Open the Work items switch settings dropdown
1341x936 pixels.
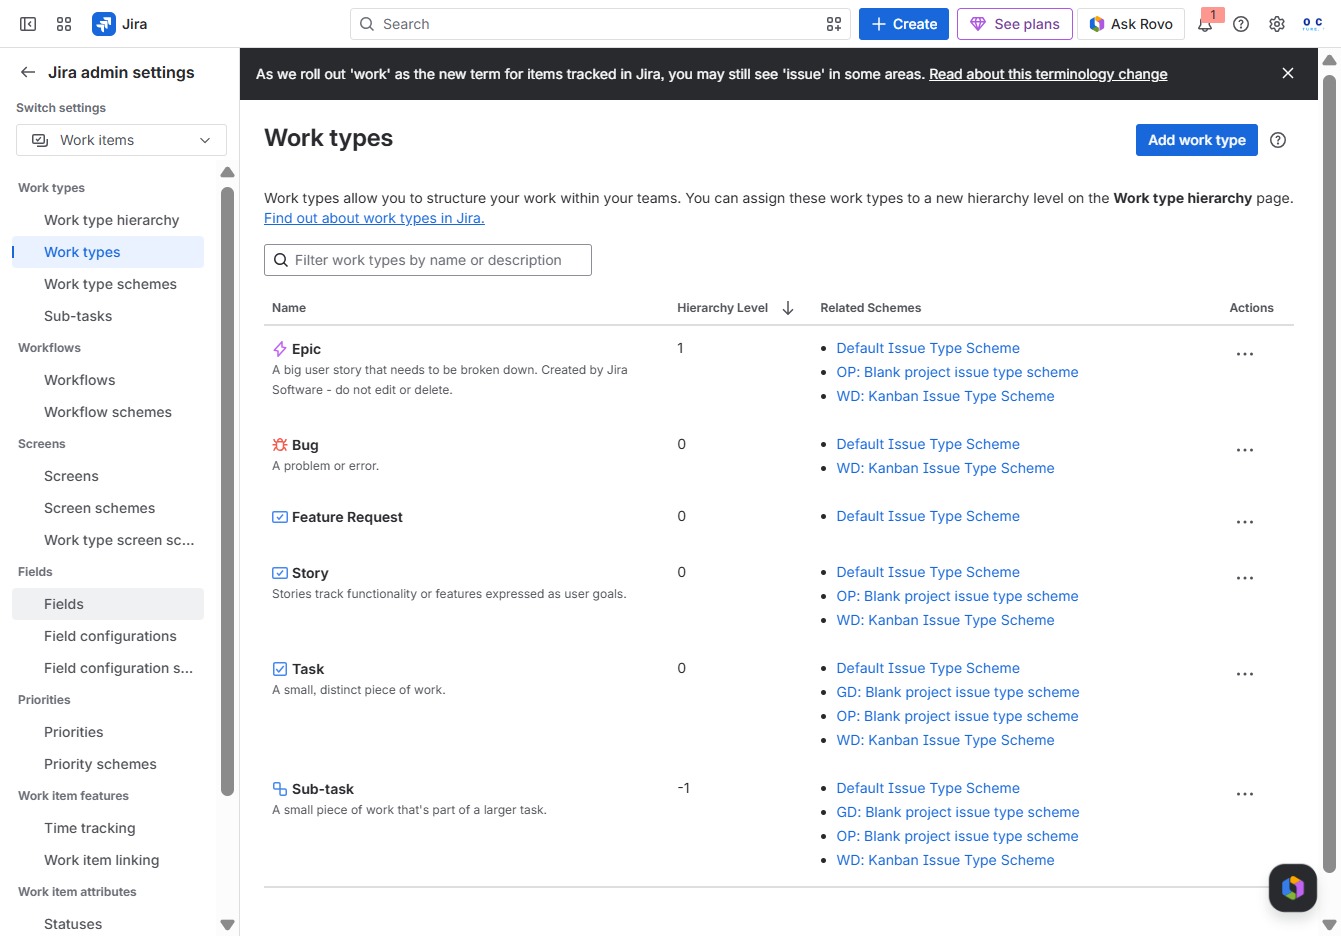[121, 140]
